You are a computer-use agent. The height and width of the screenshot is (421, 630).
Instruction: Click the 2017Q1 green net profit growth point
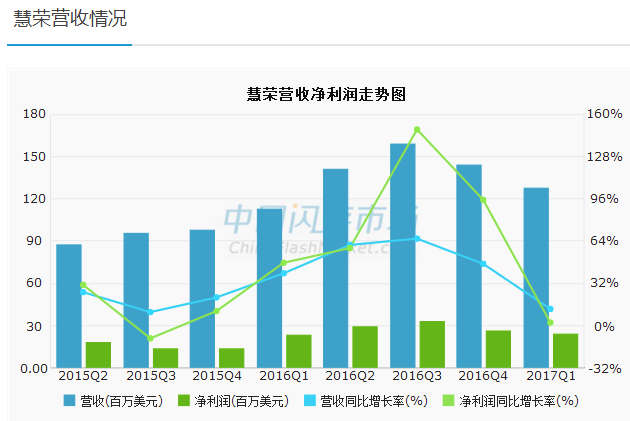[550, 323]
